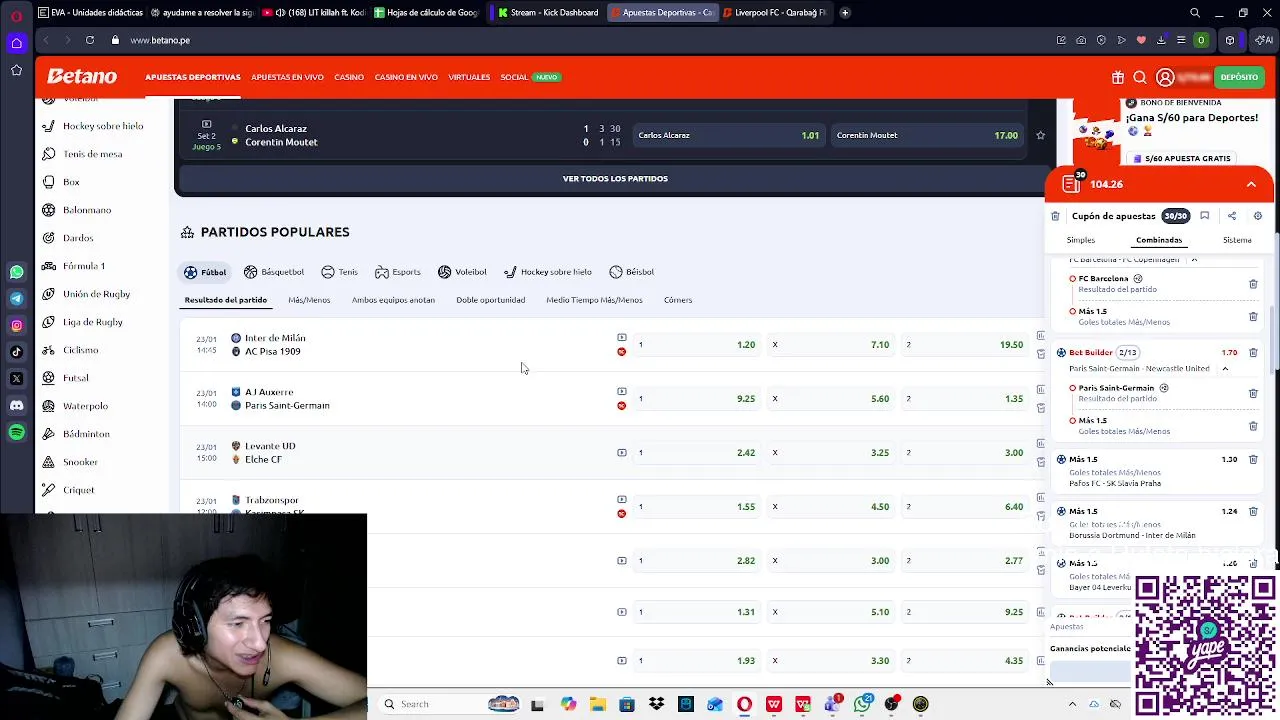Screen dimensions: 1280x720
Task: Open Spotify in Opera sidebar
Action: [x=17, y=432]
